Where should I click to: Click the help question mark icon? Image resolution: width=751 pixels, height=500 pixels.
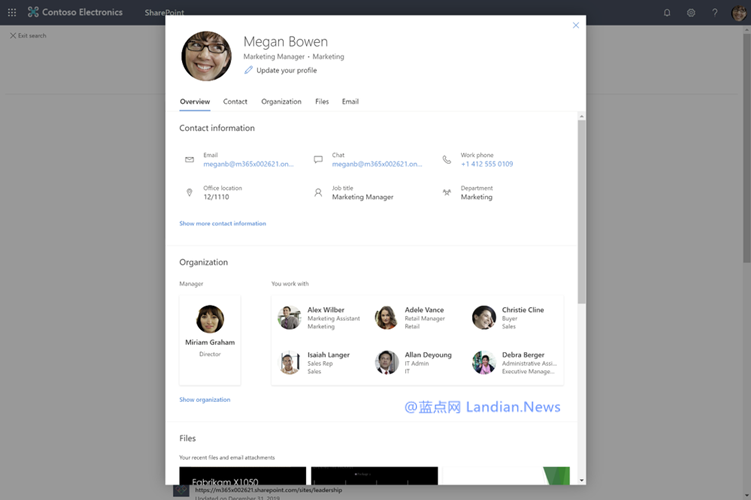tap(714, 13)
